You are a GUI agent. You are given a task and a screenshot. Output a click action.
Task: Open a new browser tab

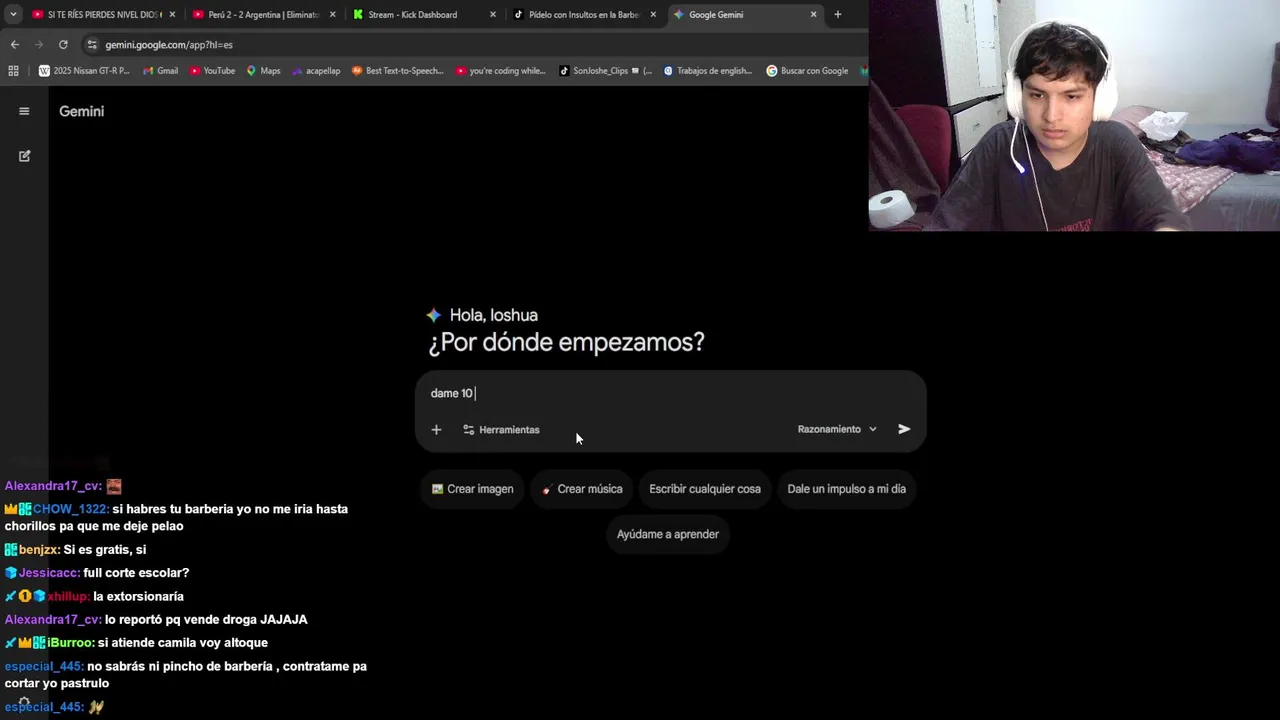coord(837,15)
